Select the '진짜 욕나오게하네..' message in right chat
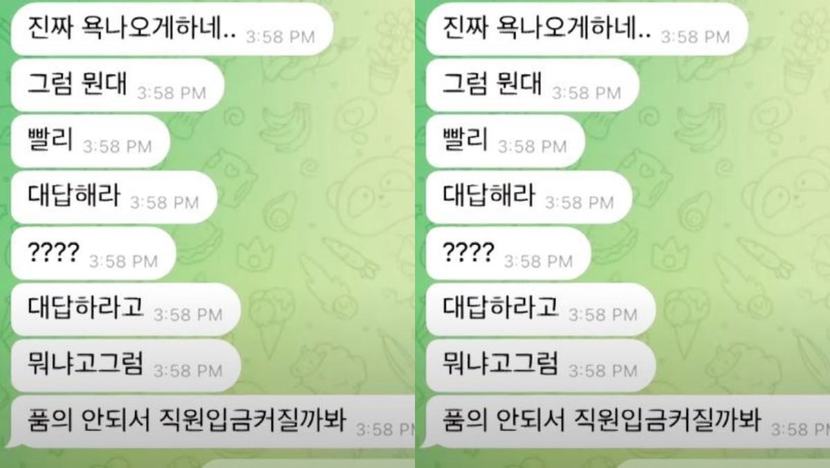Viewport: 830px width, 468px height. (x=587, y=29)
